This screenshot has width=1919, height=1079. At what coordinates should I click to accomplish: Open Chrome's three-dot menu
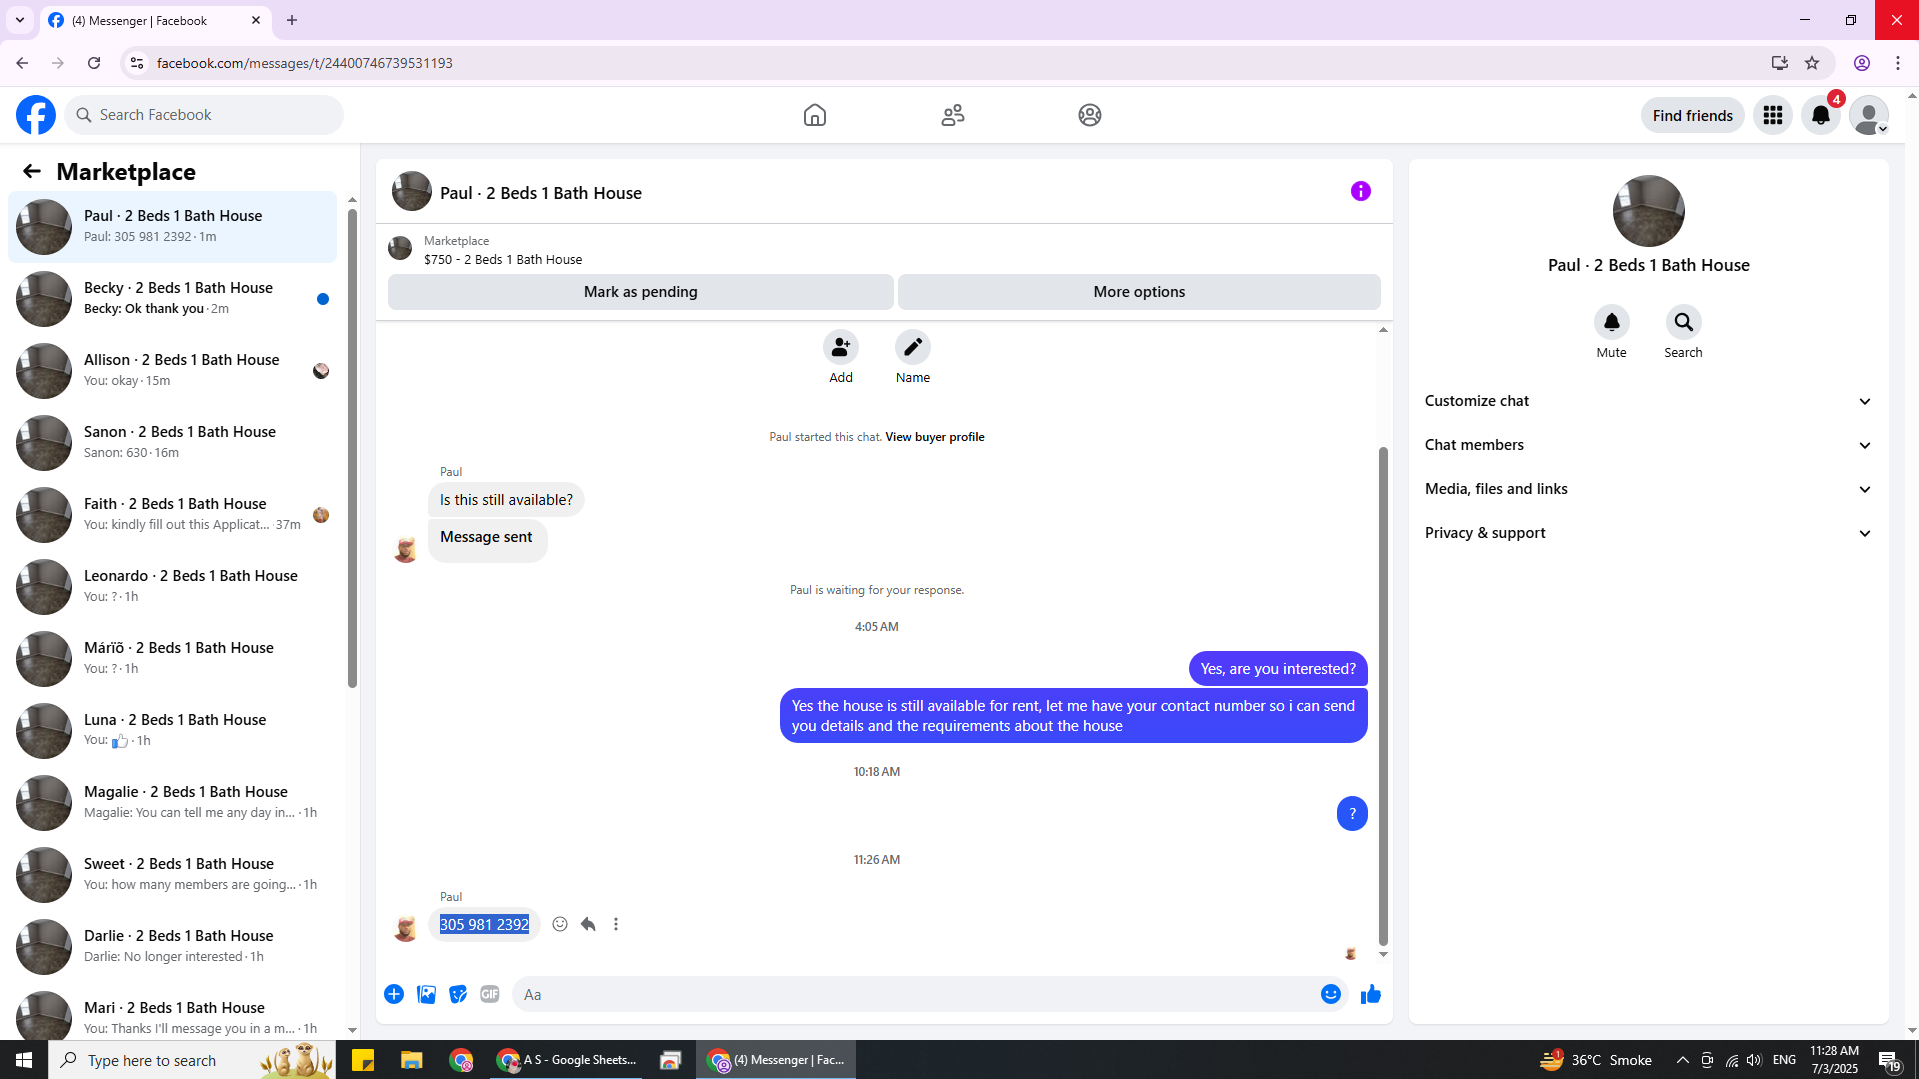pos(1898,63)
